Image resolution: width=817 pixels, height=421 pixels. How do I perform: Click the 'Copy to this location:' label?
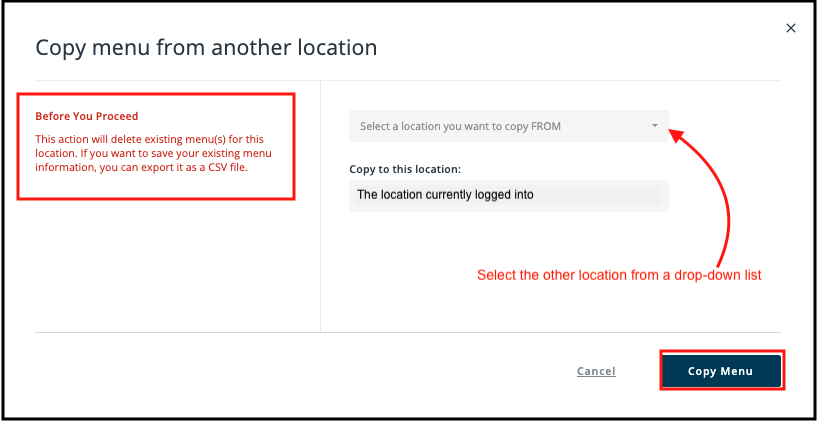(x=405, y=169)
